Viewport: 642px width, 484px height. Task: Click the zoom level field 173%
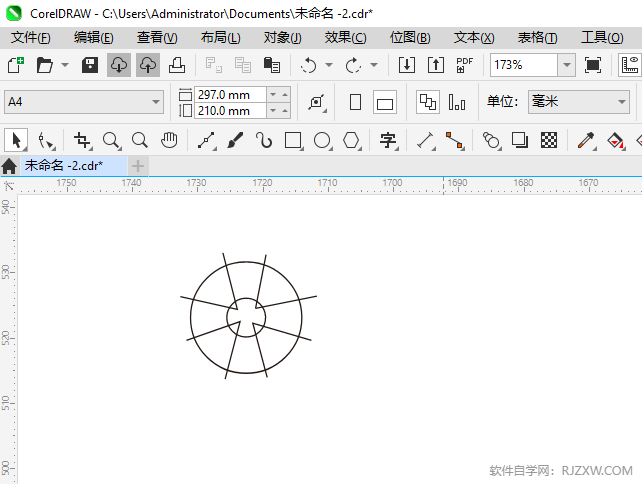pos(524,65)
